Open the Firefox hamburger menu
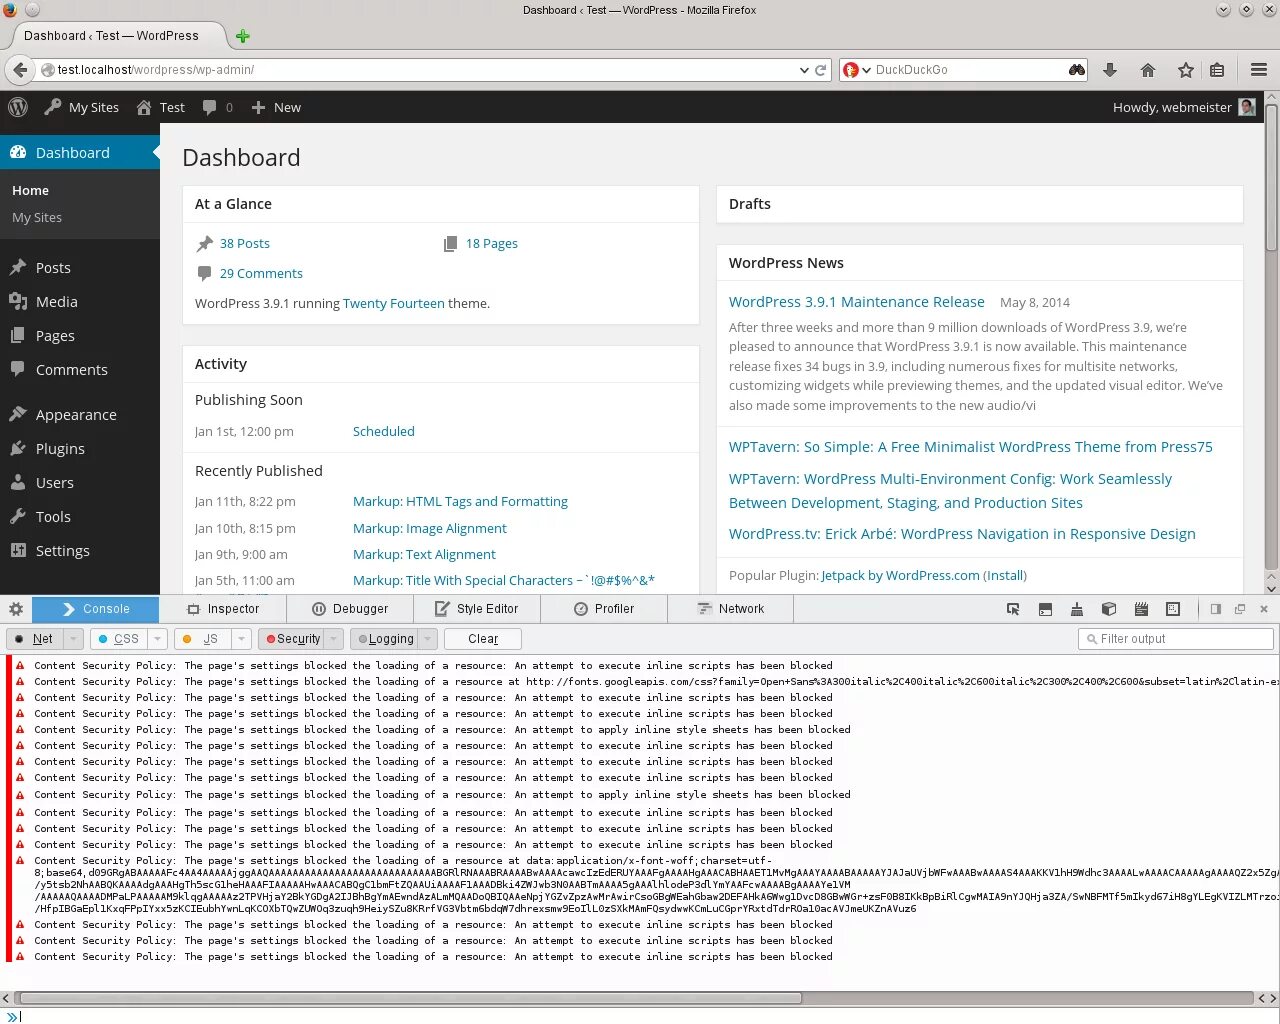The height and width of the screenshot is (1024, 1280). click(x=1259, y=70)
